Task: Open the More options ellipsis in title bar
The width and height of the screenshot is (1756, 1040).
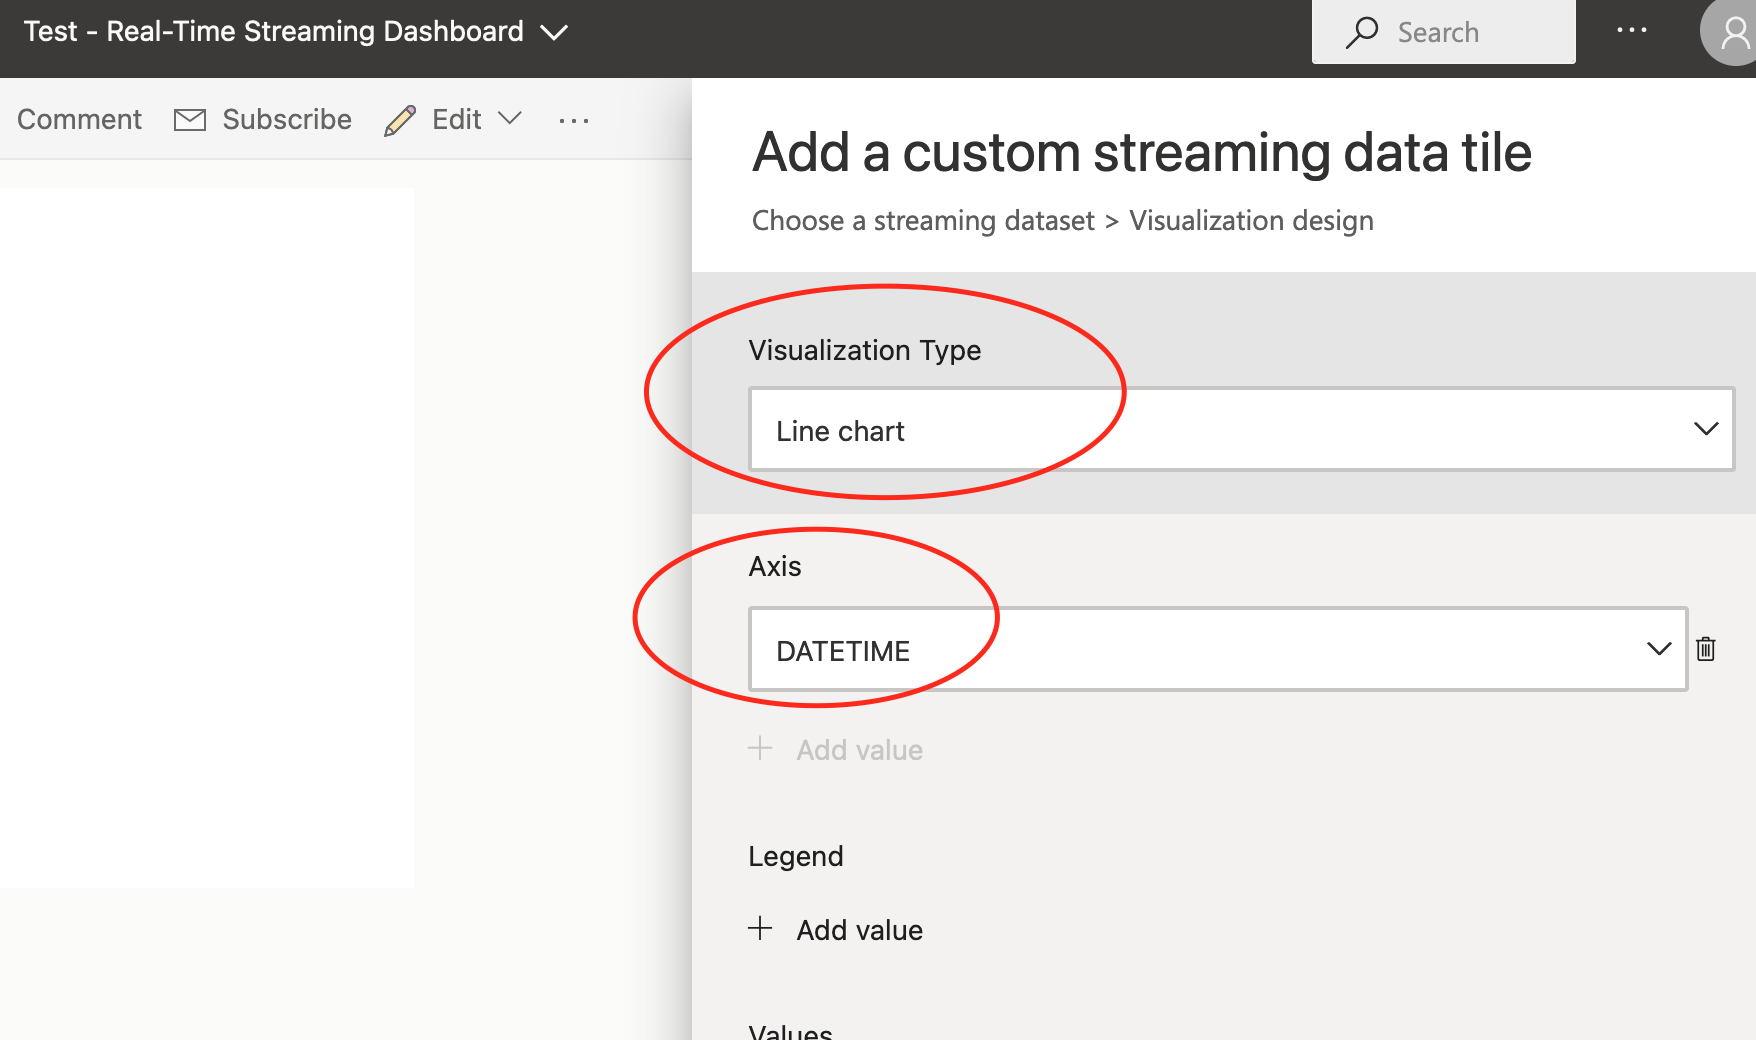Action: point(1632,31)
